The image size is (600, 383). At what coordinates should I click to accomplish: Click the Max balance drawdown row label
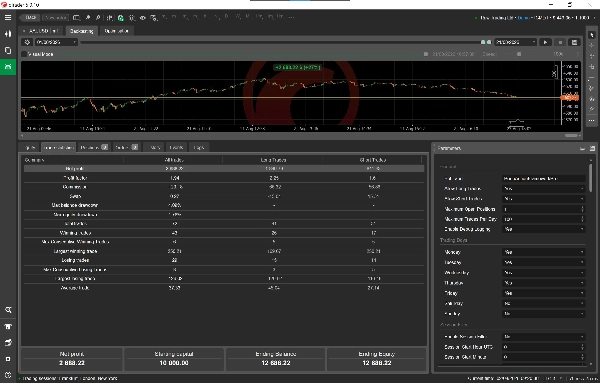pos(75,205)
